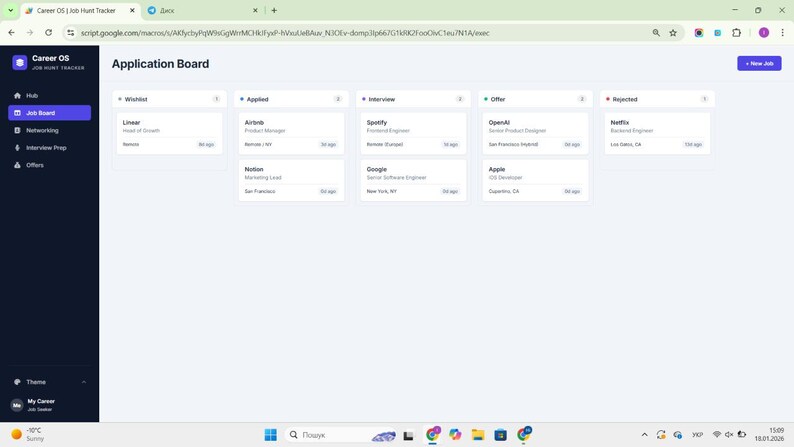Viewport: 794px width, 447px height.
Task: Open the Interview Prep menu item
Action: (50, 148)
